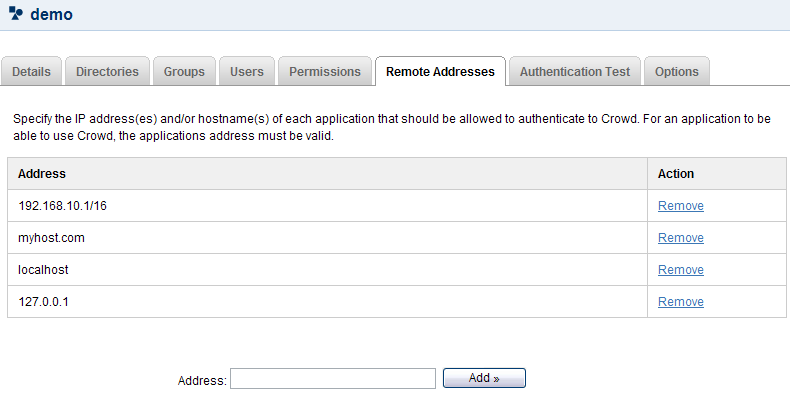Click the demo application icon
The height and width of the screenshot is (395, 790).
coord(16,14)
